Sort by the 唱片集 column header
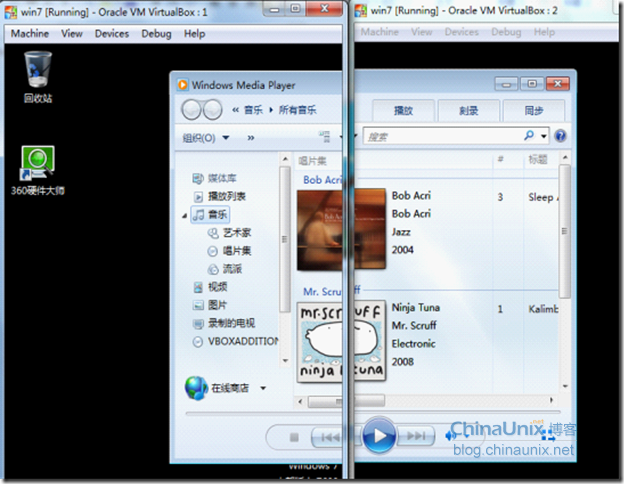624x484 pixels. click(313, 161)
